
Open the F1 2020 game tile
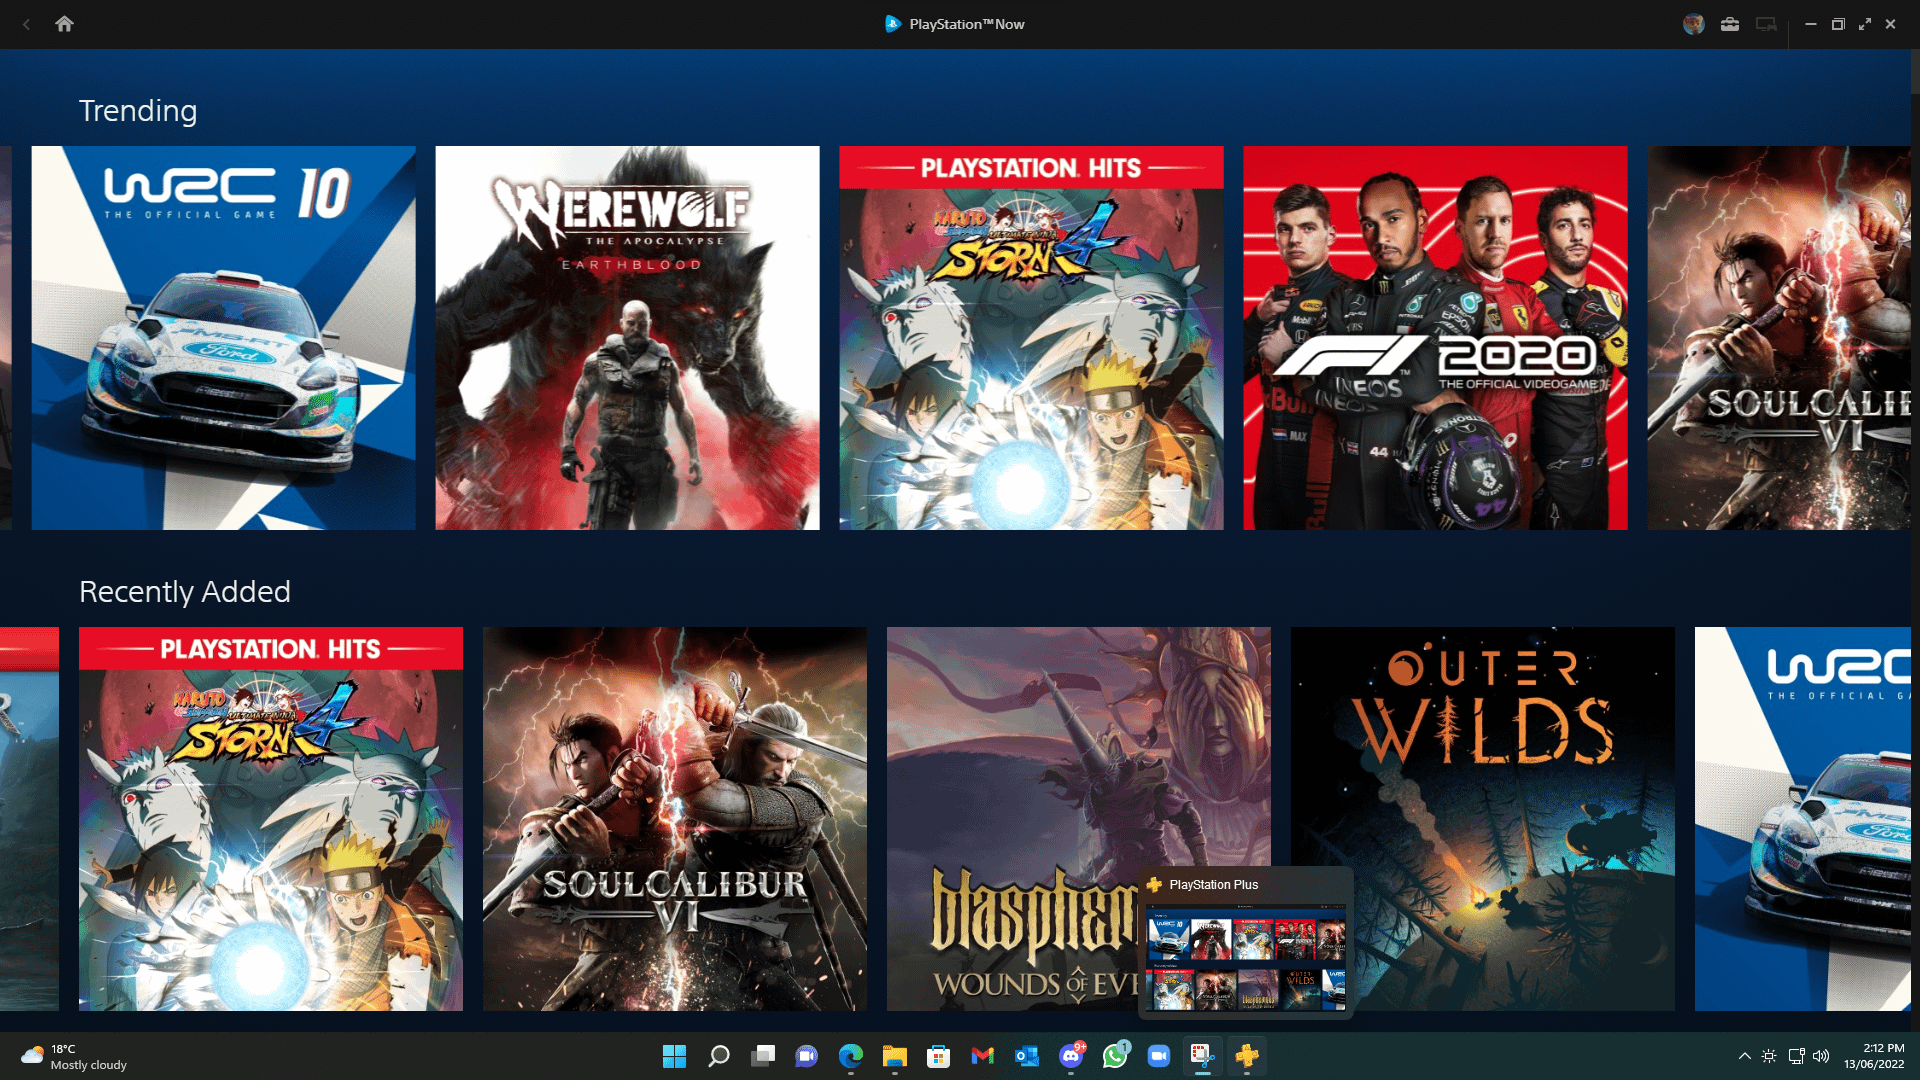(x=1435, y=338)
